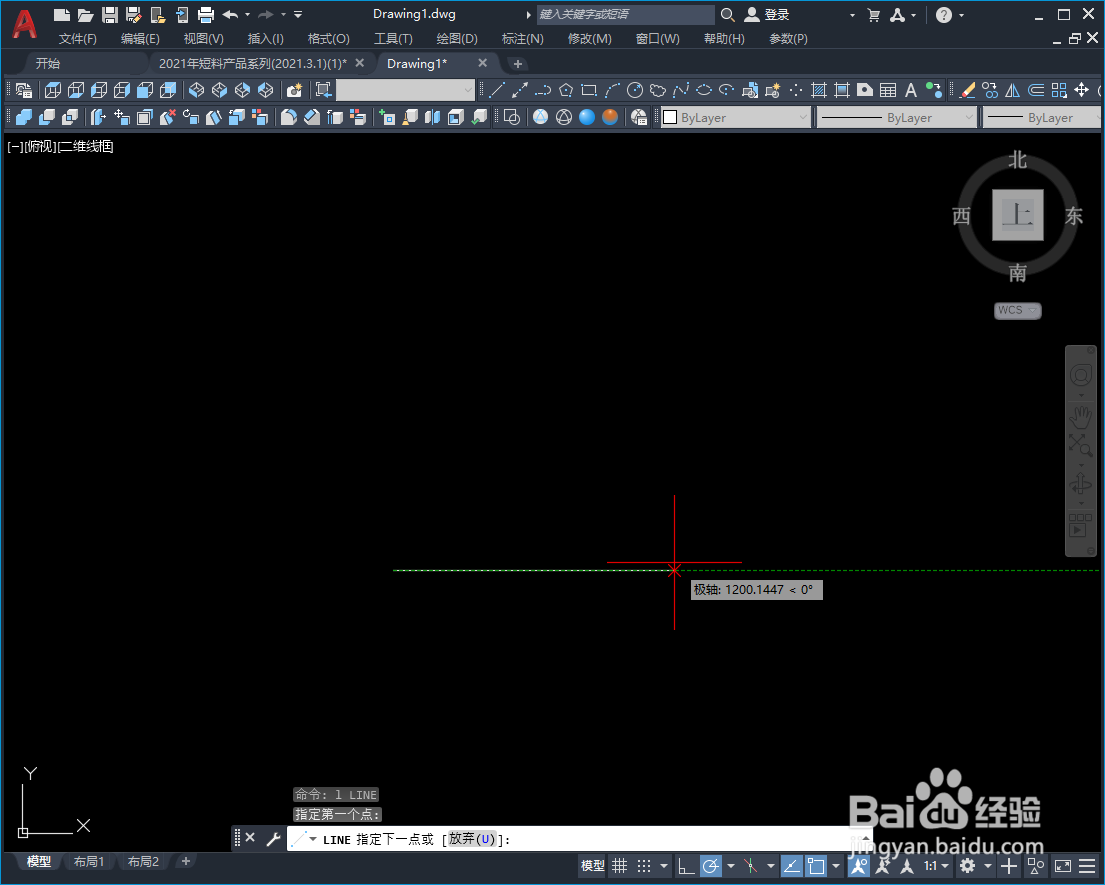The width and height of the screenshot is (1105, 885).
Task: Click the keyword search input field
Action: pos(626,15)
